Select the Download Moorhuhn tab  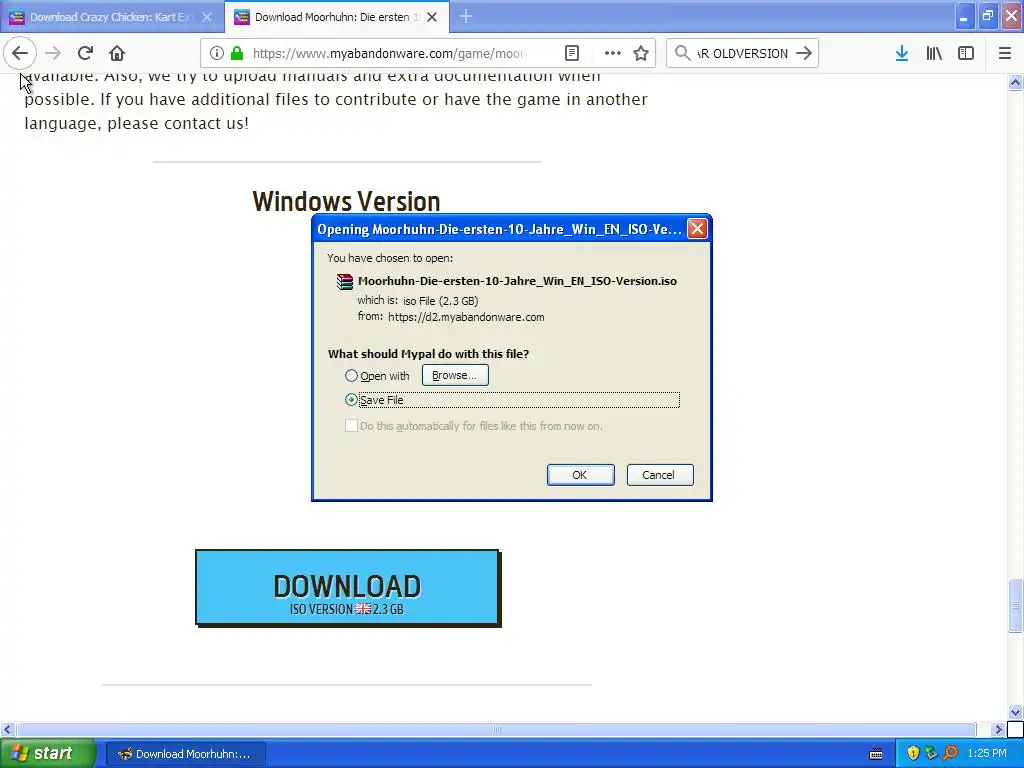337,17
